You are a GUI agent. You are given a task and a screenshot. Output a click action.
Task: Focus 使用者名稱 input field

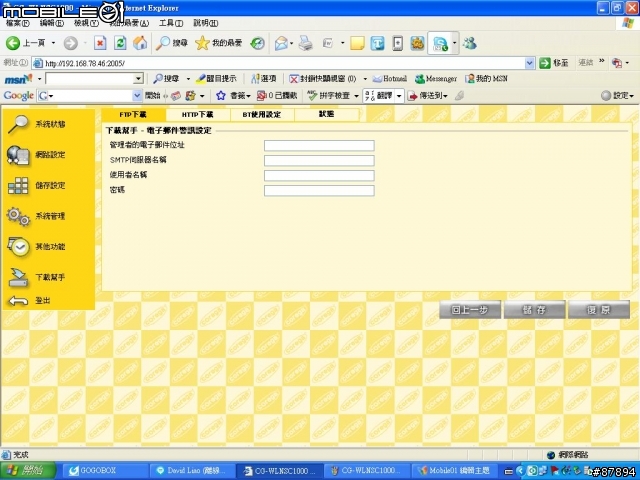(x=319, y=176)
